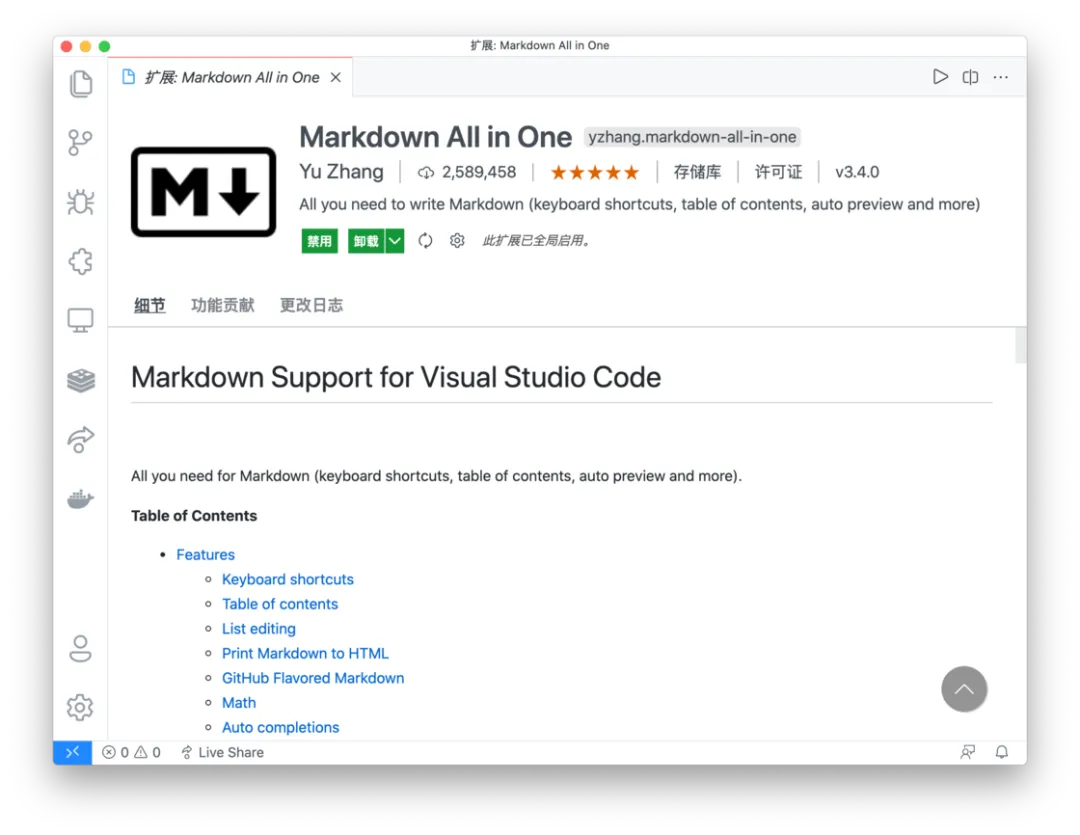Click the Table of Contents bold heading

[194, 516]
